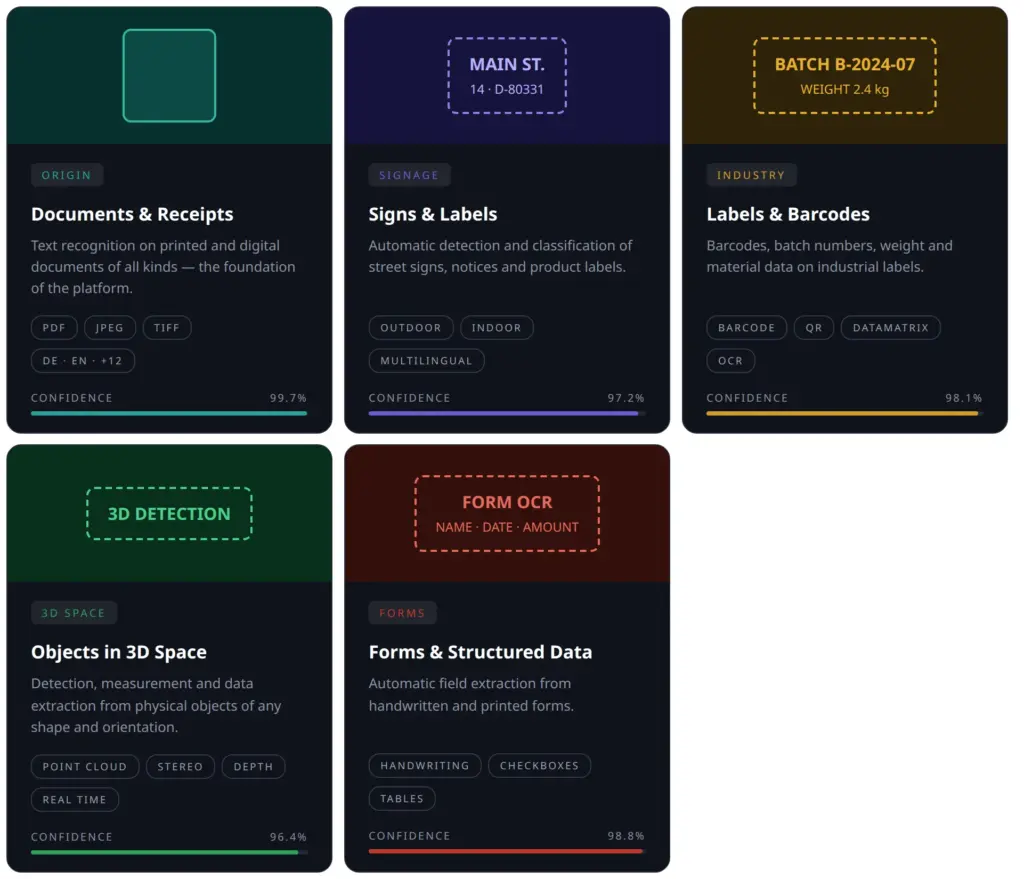Screen dimensions: 1024x879
Task: Click the purple 97.2% confidence bar
Action: (x=507, y=413)
